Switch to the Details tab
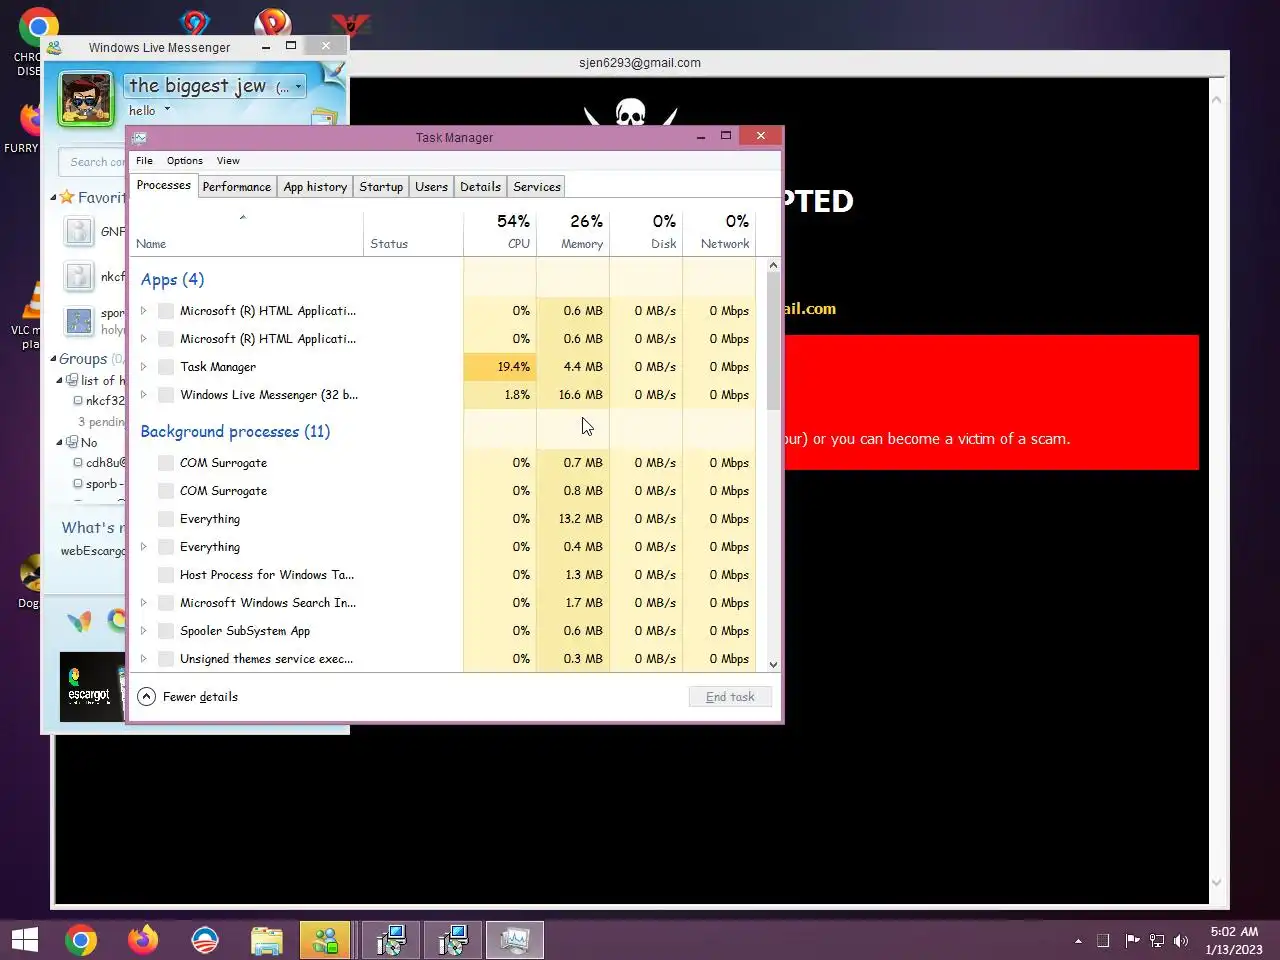Image resolution: width=1280 pixels, height=960 pixels. click(480, 187)
